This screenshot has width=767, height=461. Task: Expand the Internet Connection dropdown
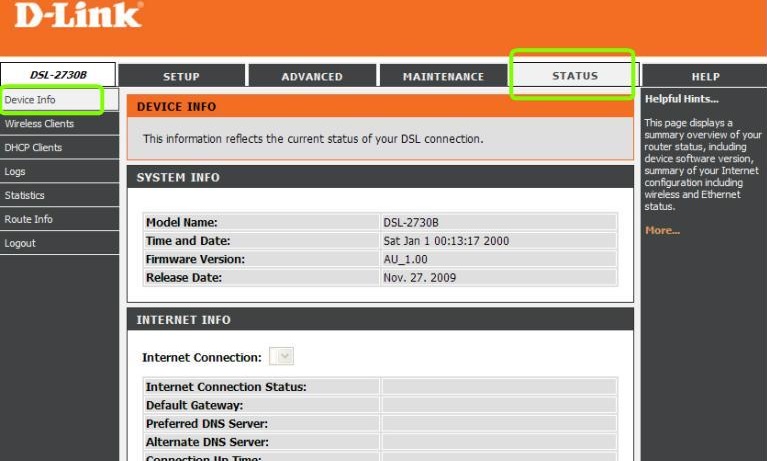pos(281,356)
